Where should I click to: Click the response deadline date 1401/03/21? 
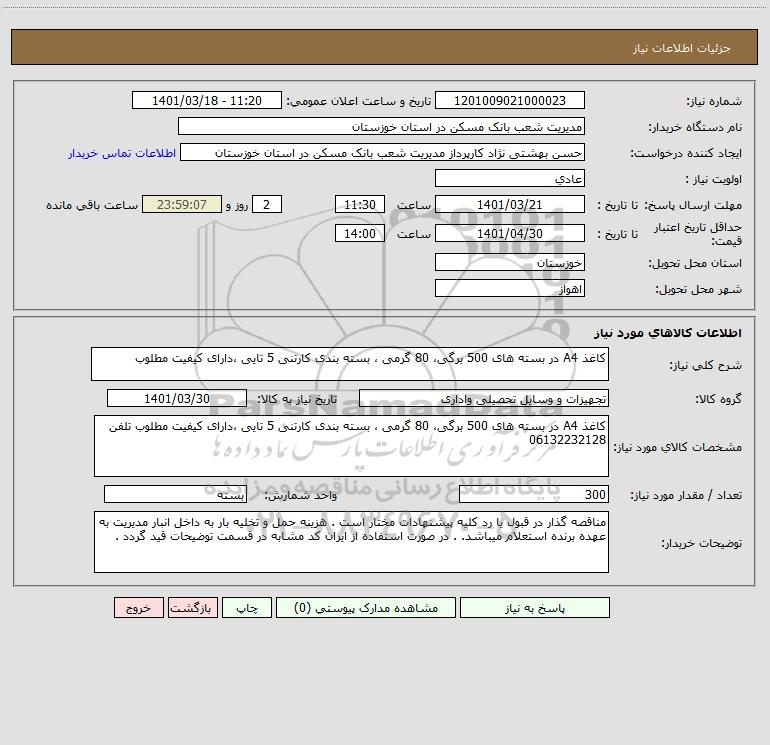[510, 205]
